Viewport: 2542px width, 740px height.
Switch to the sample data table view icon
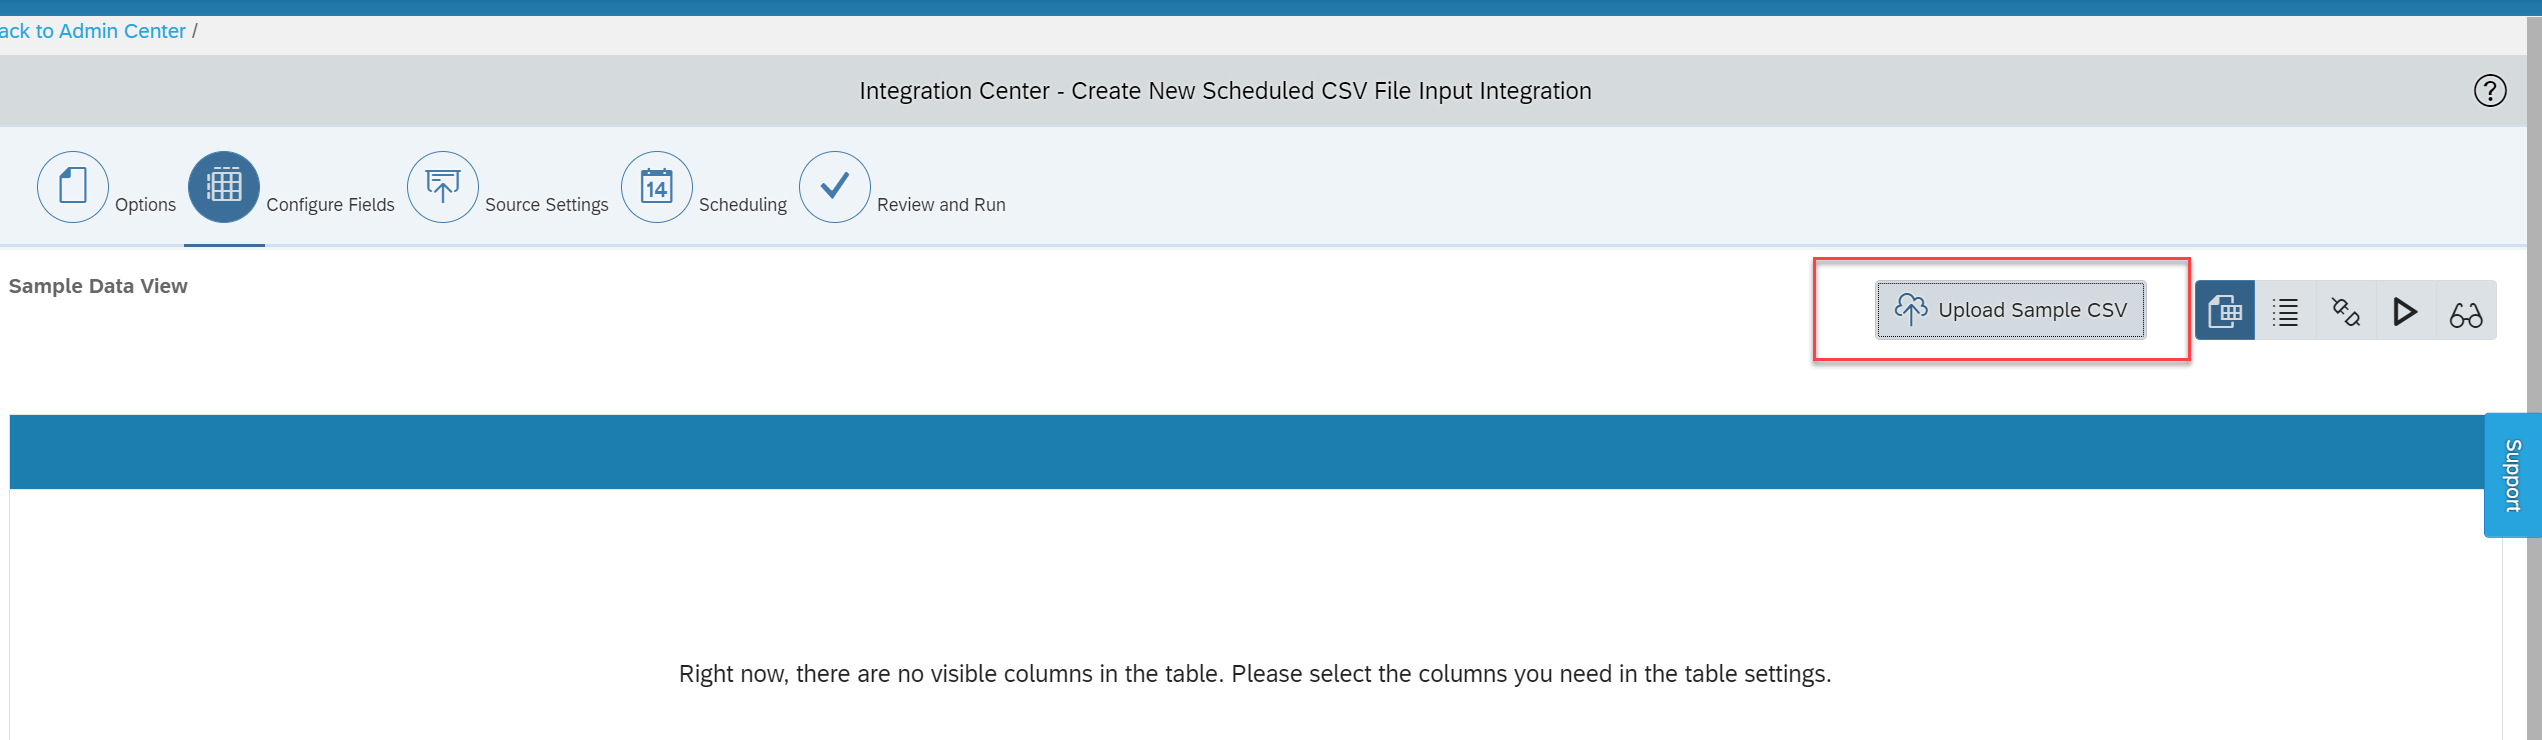(2225, 311)
